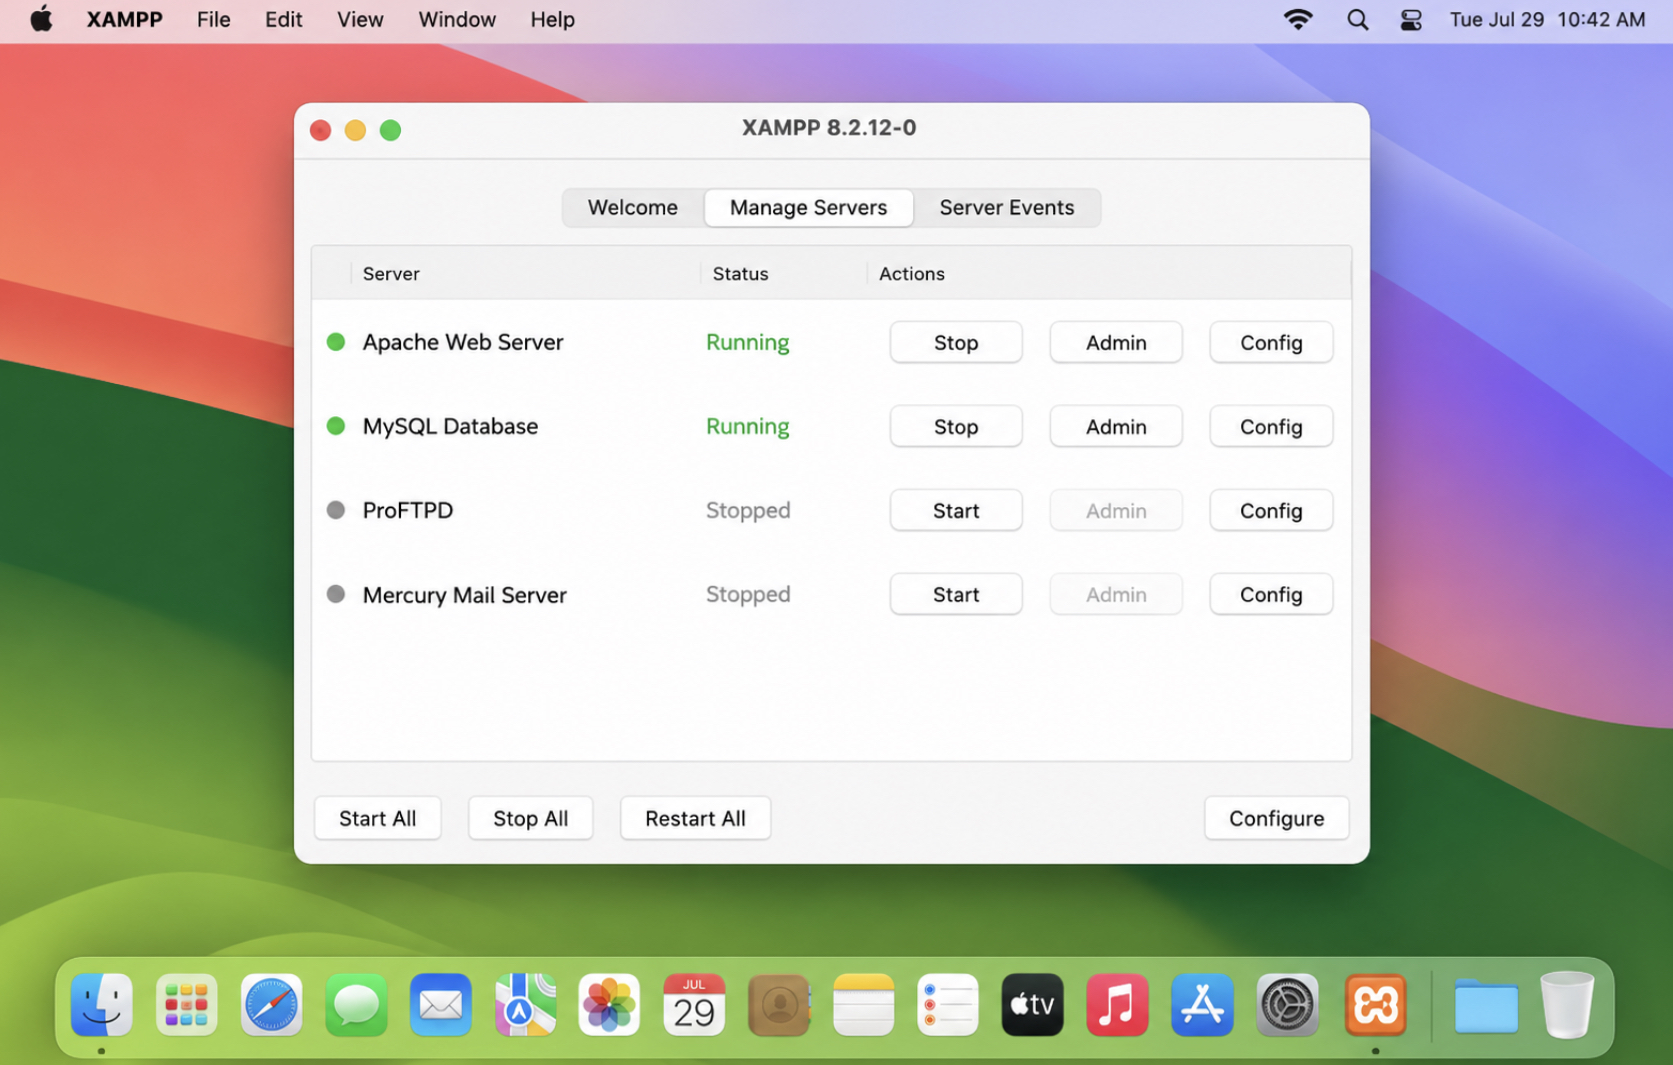Open Control Center icon
This screenshot has height=1065, width=1673.
(1411, 19)
